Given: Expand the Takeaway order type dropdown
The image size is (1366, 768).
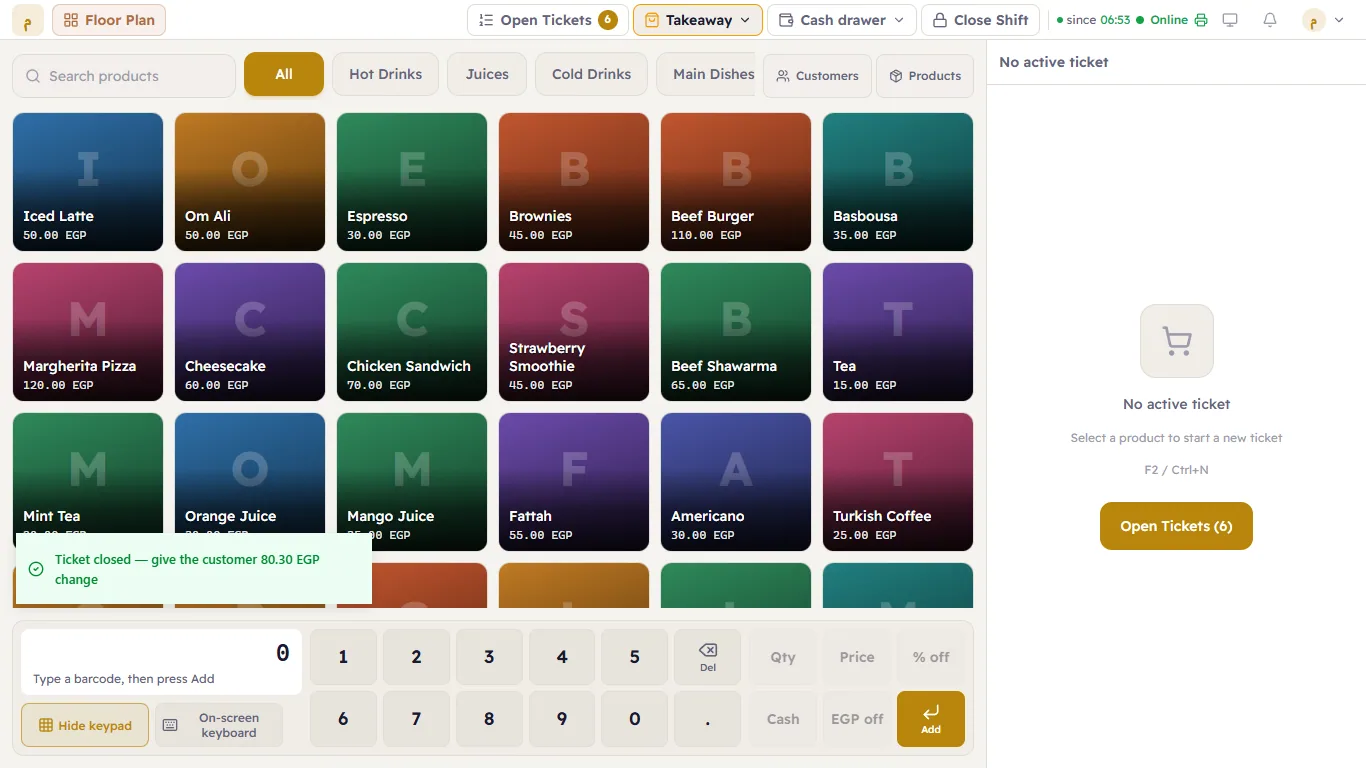Looking at the screenshot, I should 698,20.
